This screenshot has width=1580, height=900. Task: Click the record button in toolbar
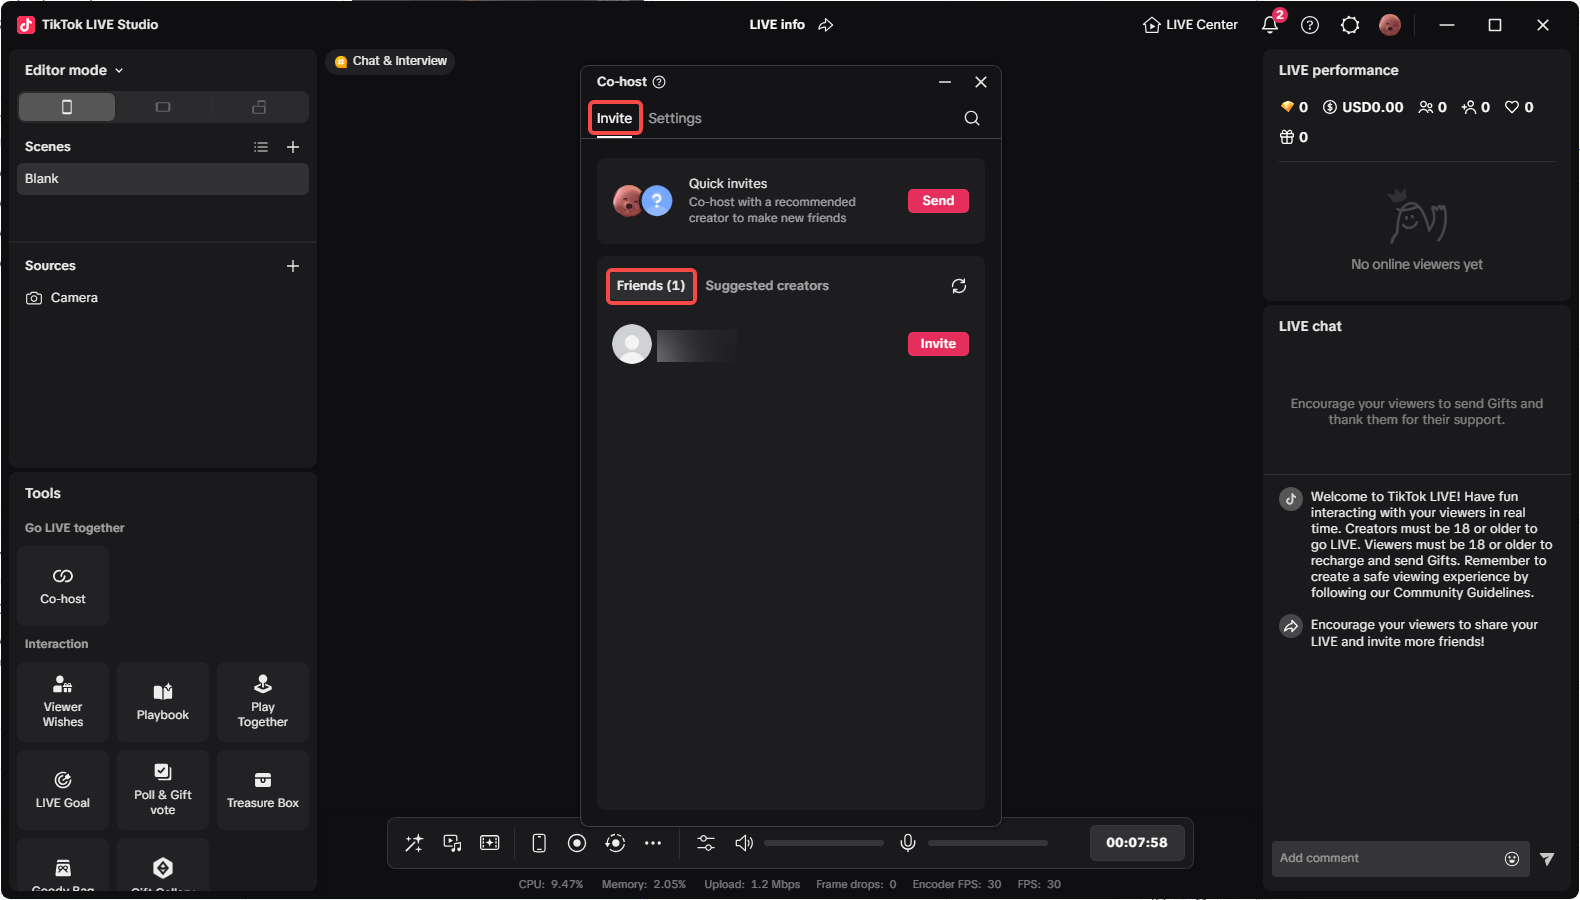(x=577, y=843)
